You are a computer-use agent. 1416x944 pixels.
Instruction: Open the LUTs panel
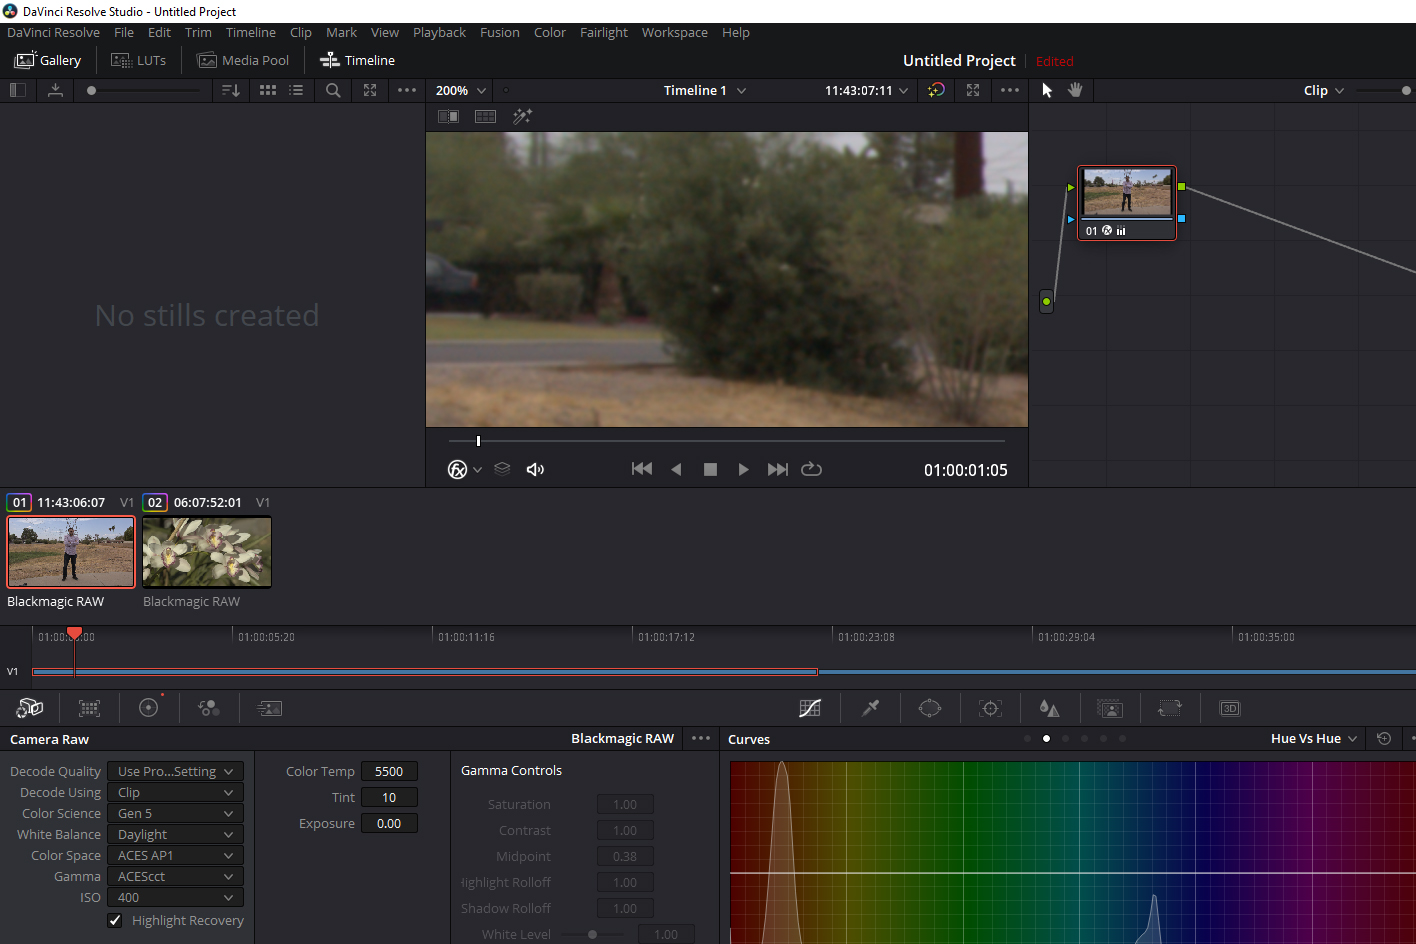pos(138,60)
